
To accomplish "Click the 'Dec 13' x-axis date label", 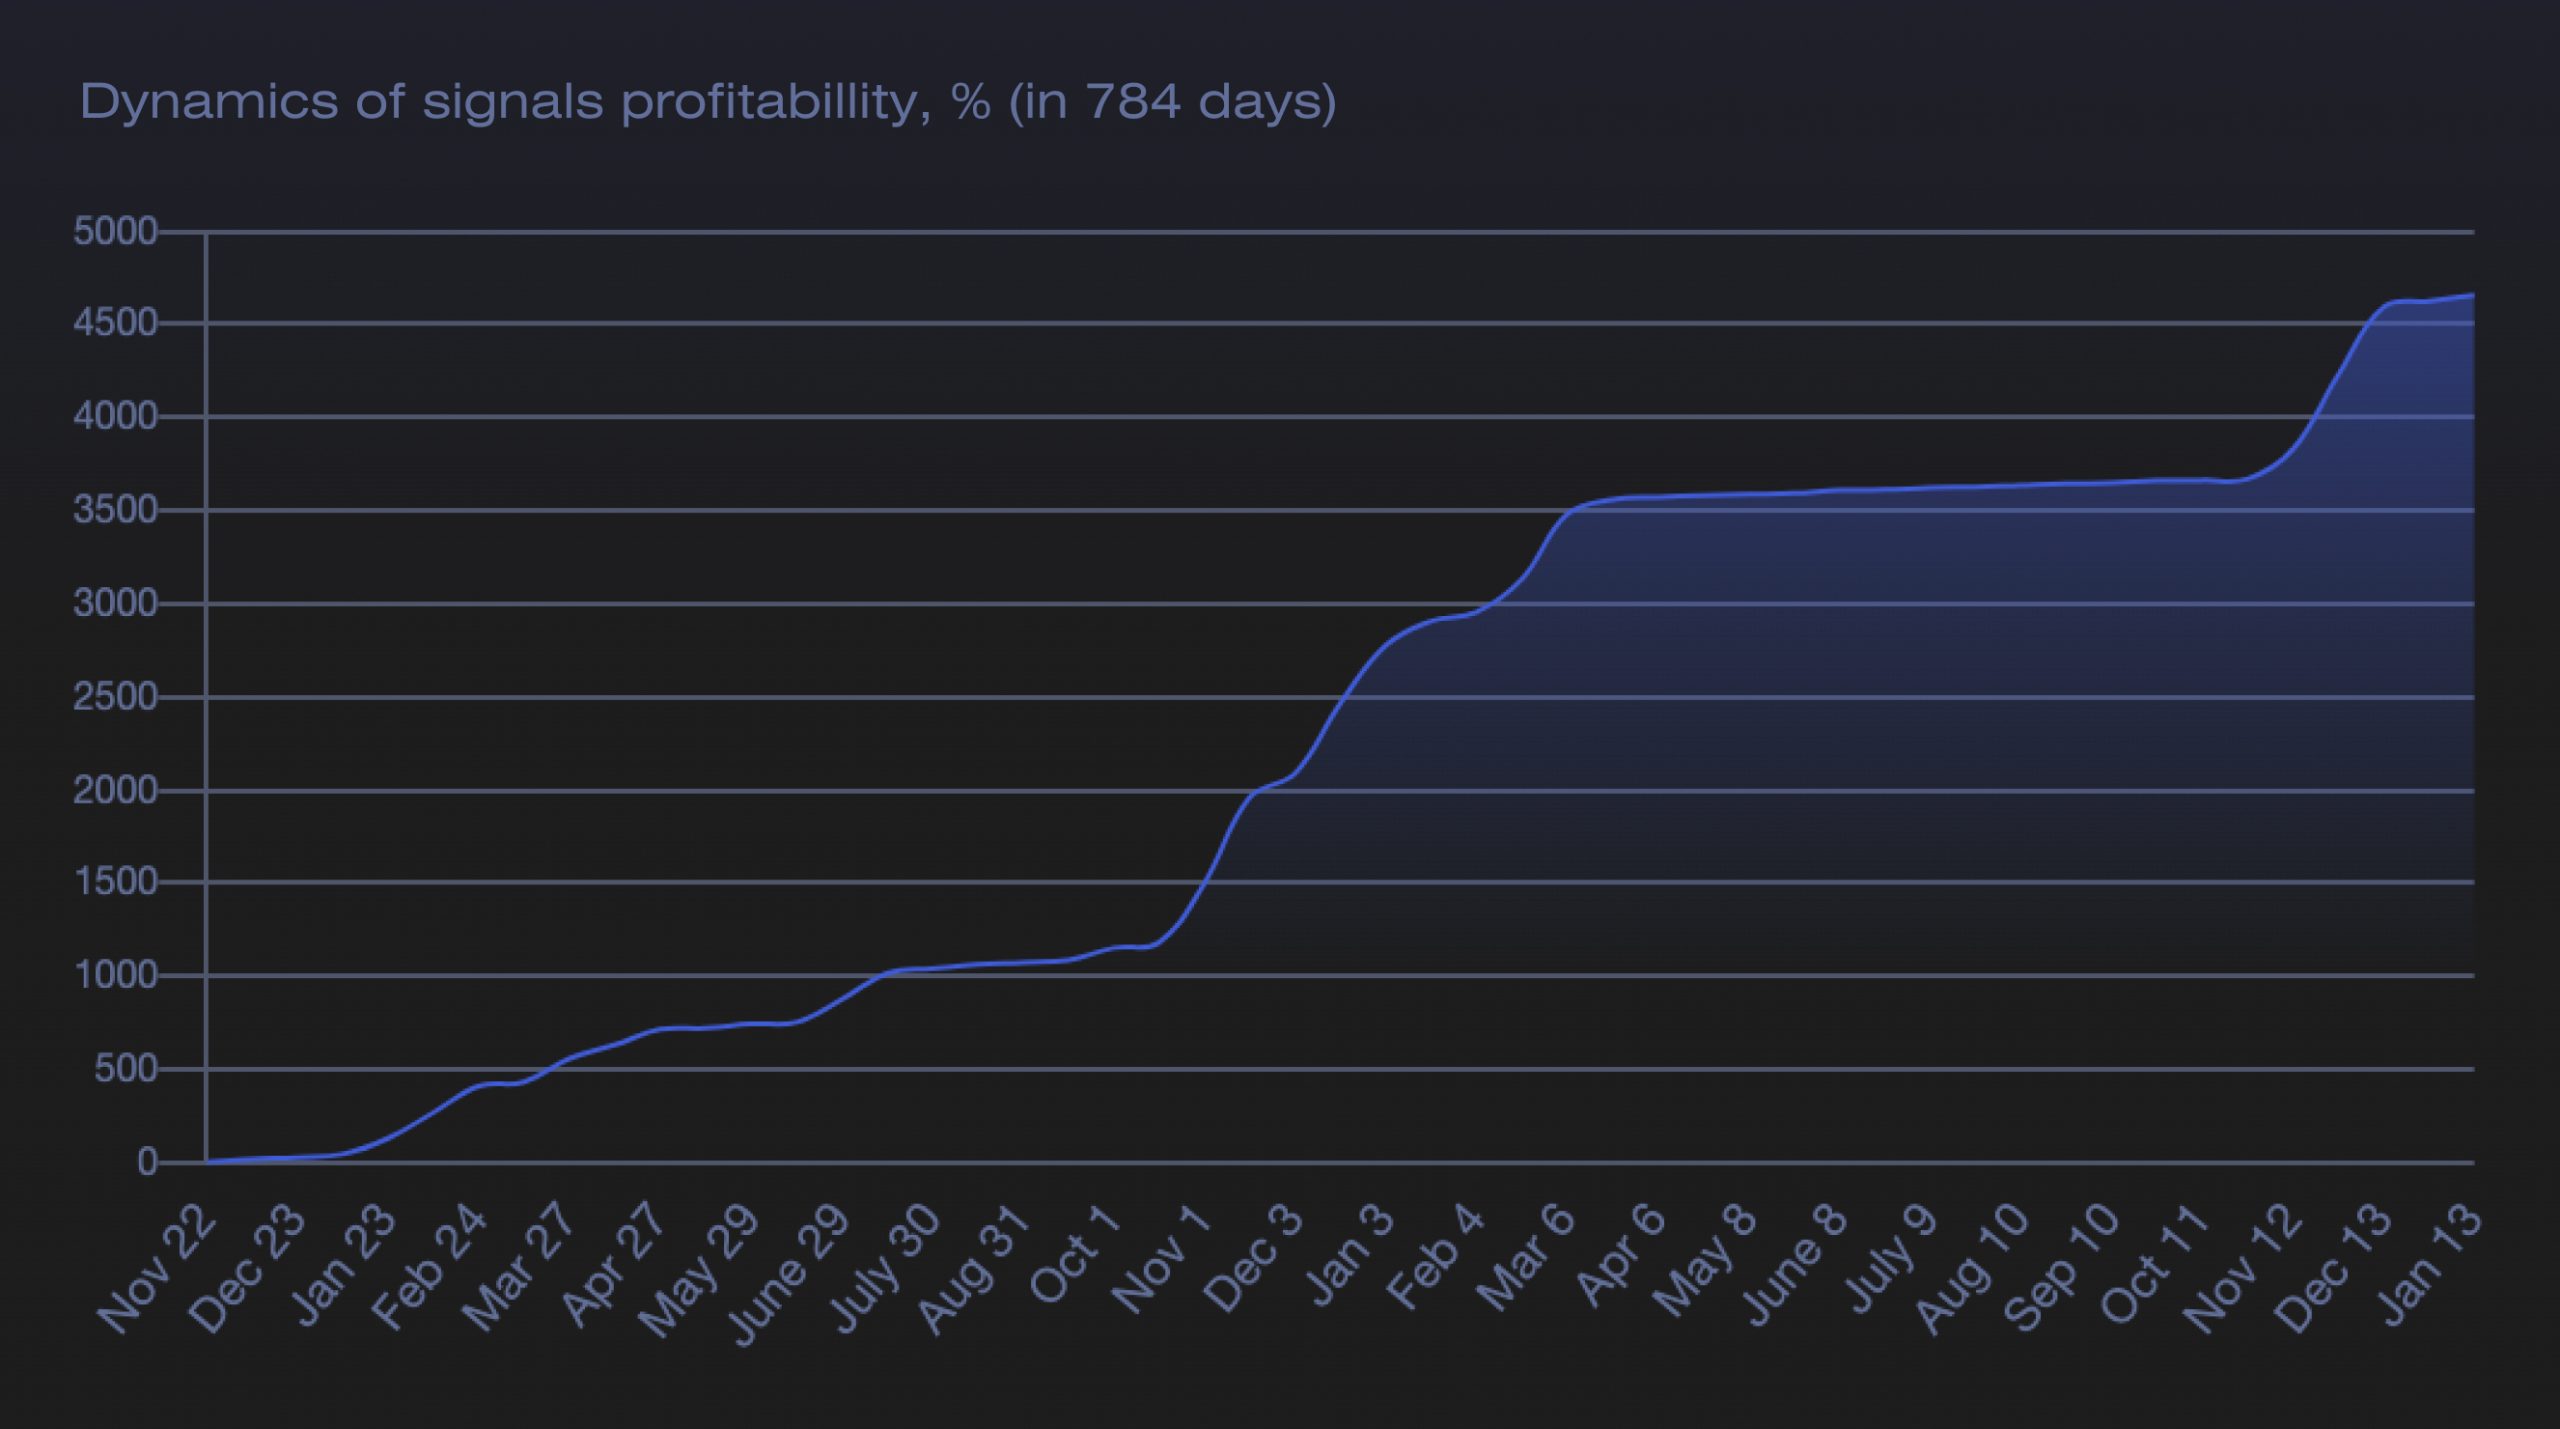I will 2335,1268.
